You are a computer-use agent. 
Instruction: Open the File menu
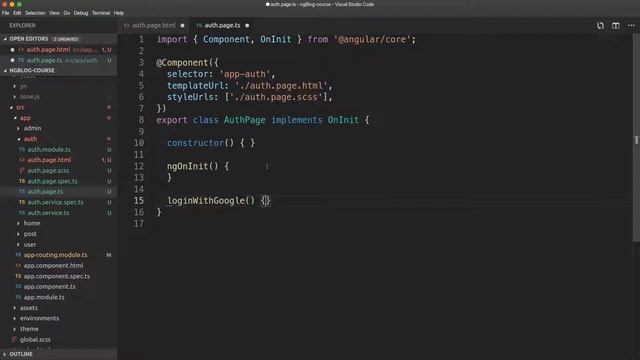5,13
